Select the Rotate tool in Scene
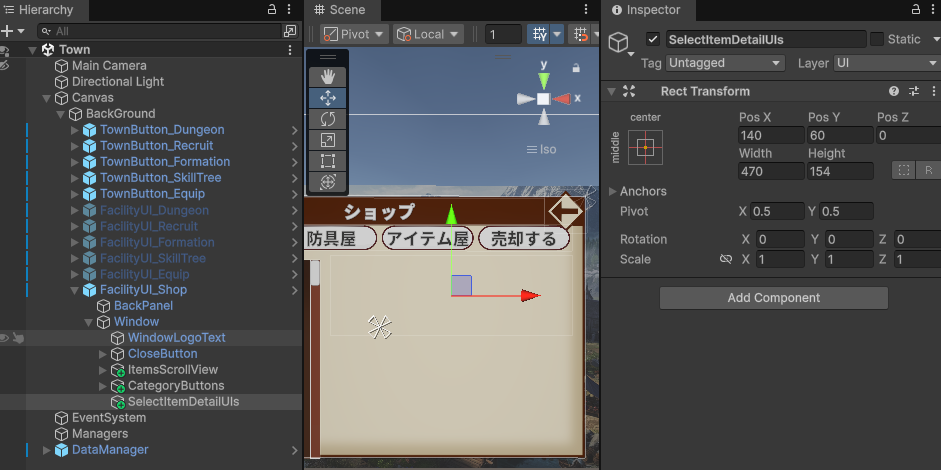The image size is (941, 470). [x=327, y=119]
